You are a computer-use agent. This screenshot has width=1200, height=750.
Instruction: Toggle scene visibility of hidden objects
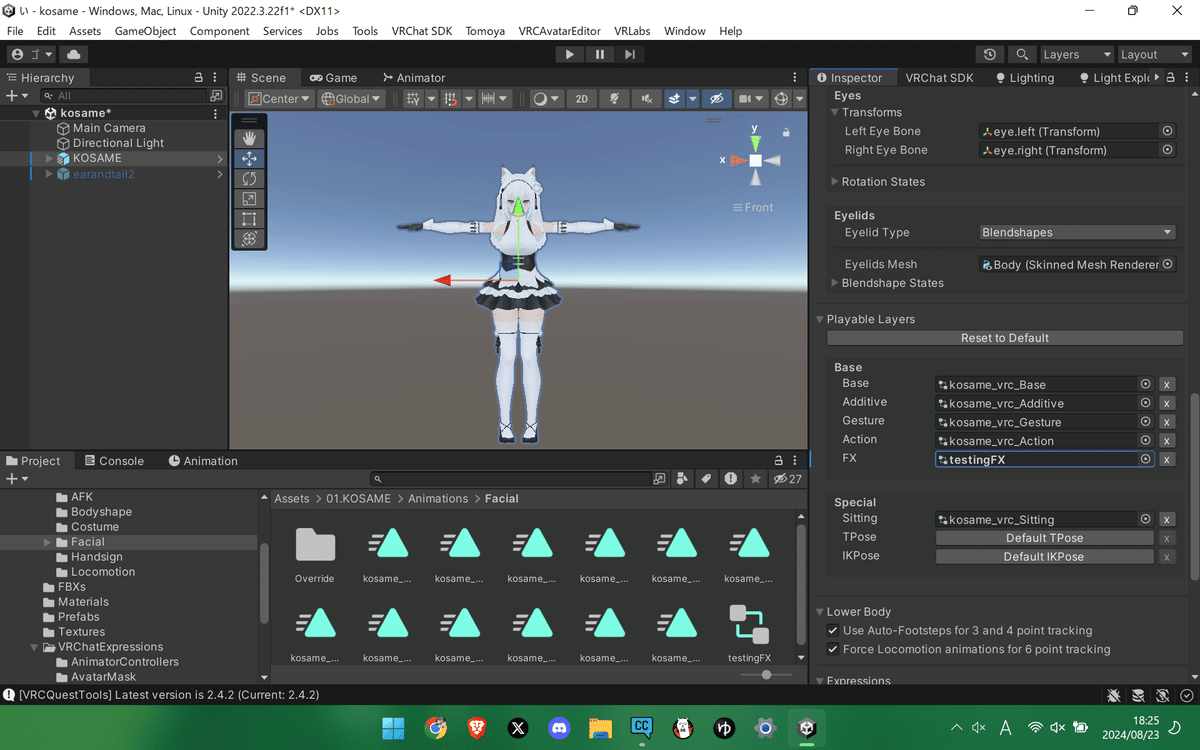pos(715,99)
